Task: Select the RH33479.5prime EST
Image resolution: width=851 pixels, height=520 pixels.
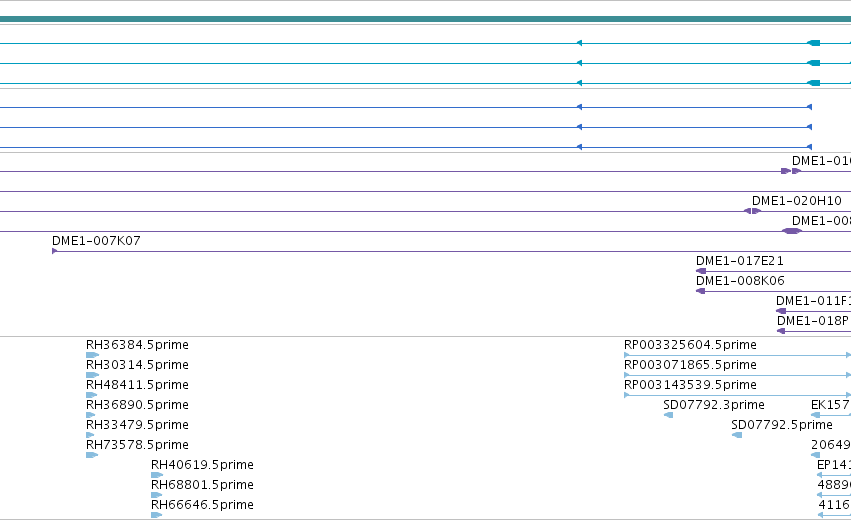Action: [137, 425]
